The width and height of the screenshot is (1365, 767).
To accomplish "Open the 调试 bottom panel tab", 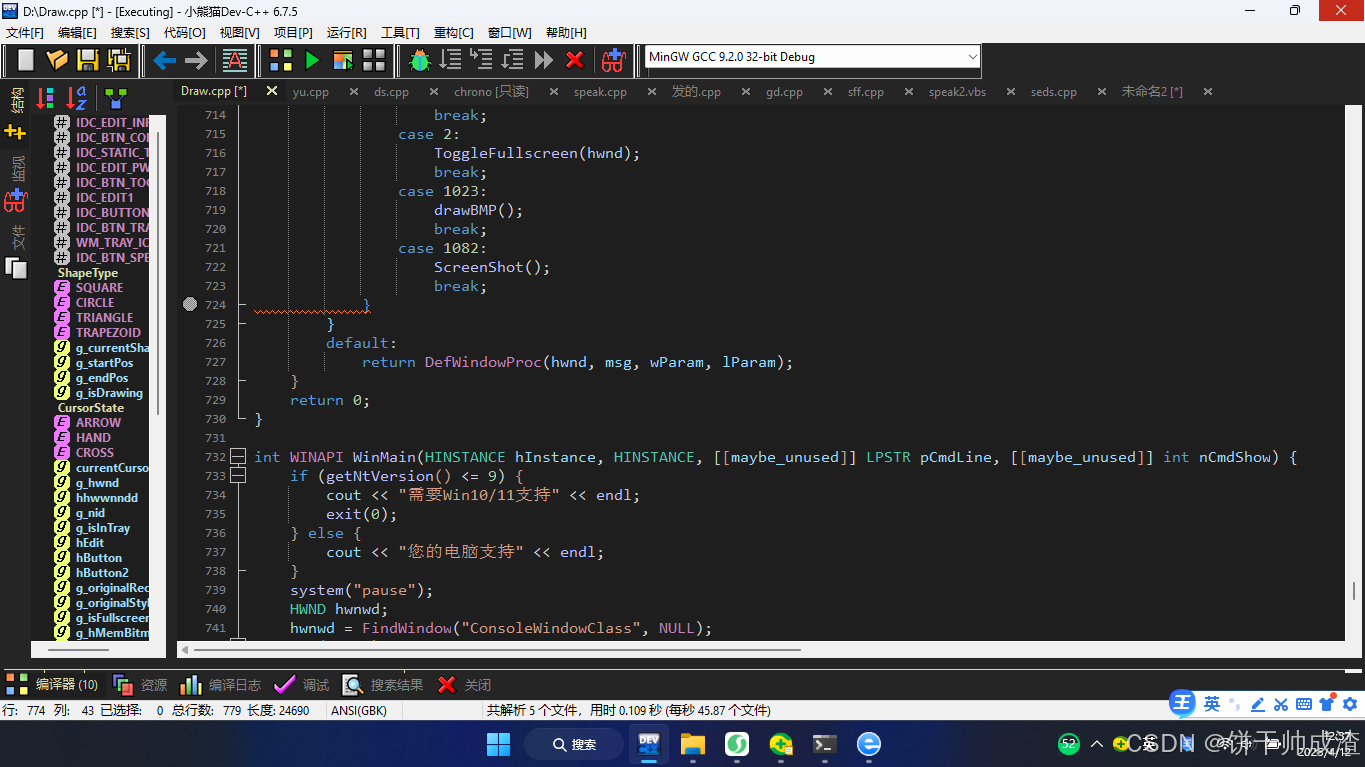I will point(301,685).
